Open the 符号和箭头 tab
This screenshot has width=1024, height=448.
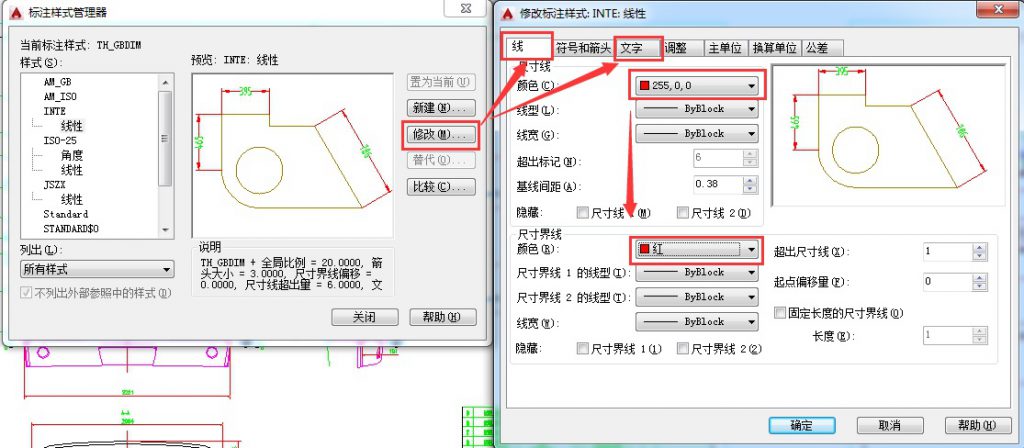coord(582,47)
